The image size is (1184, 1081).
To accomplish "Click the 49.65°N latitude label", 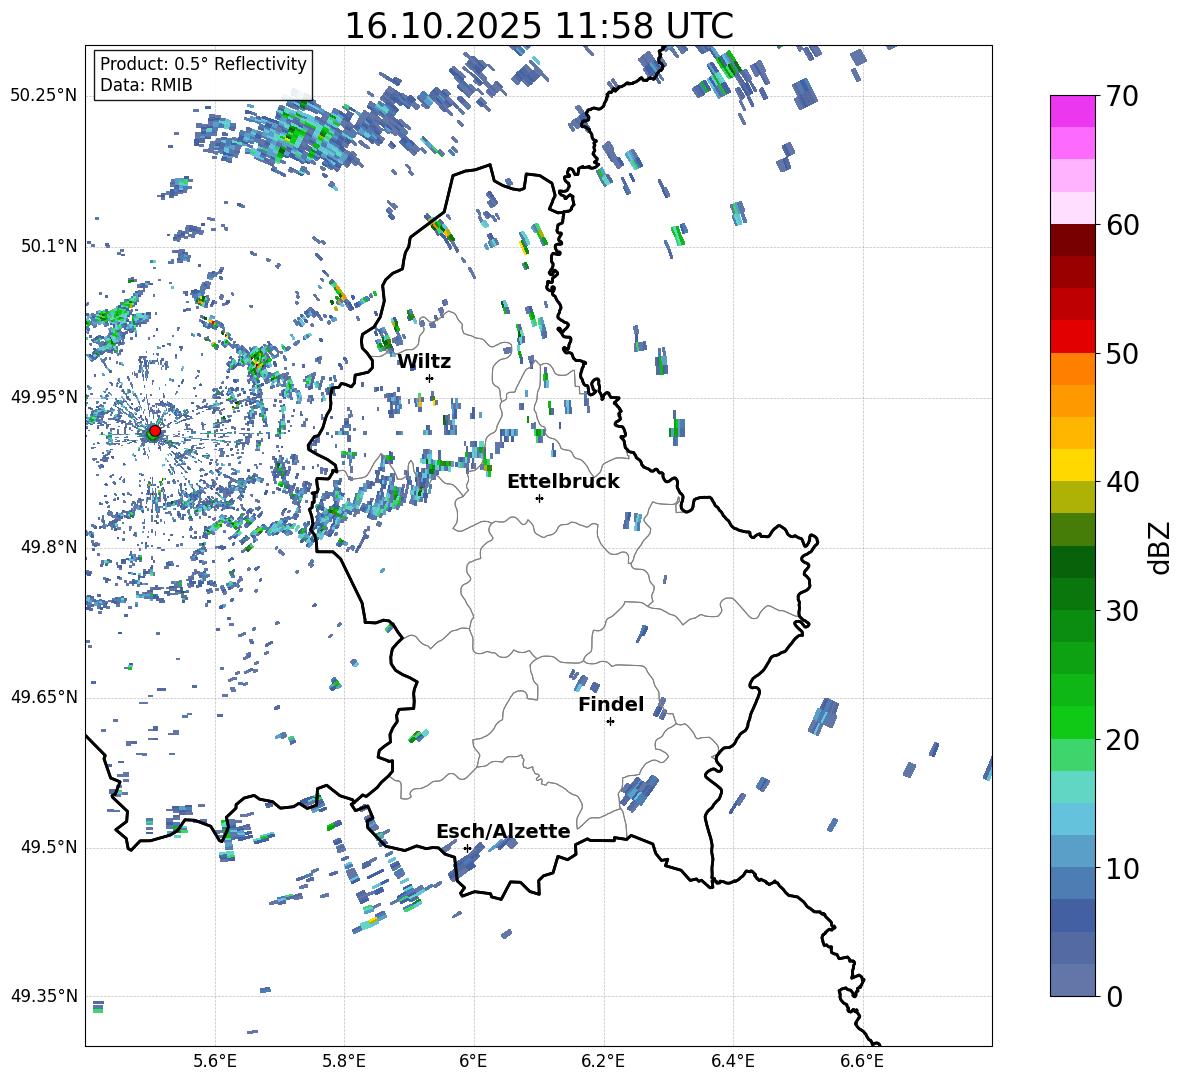I will coord(44,697).
